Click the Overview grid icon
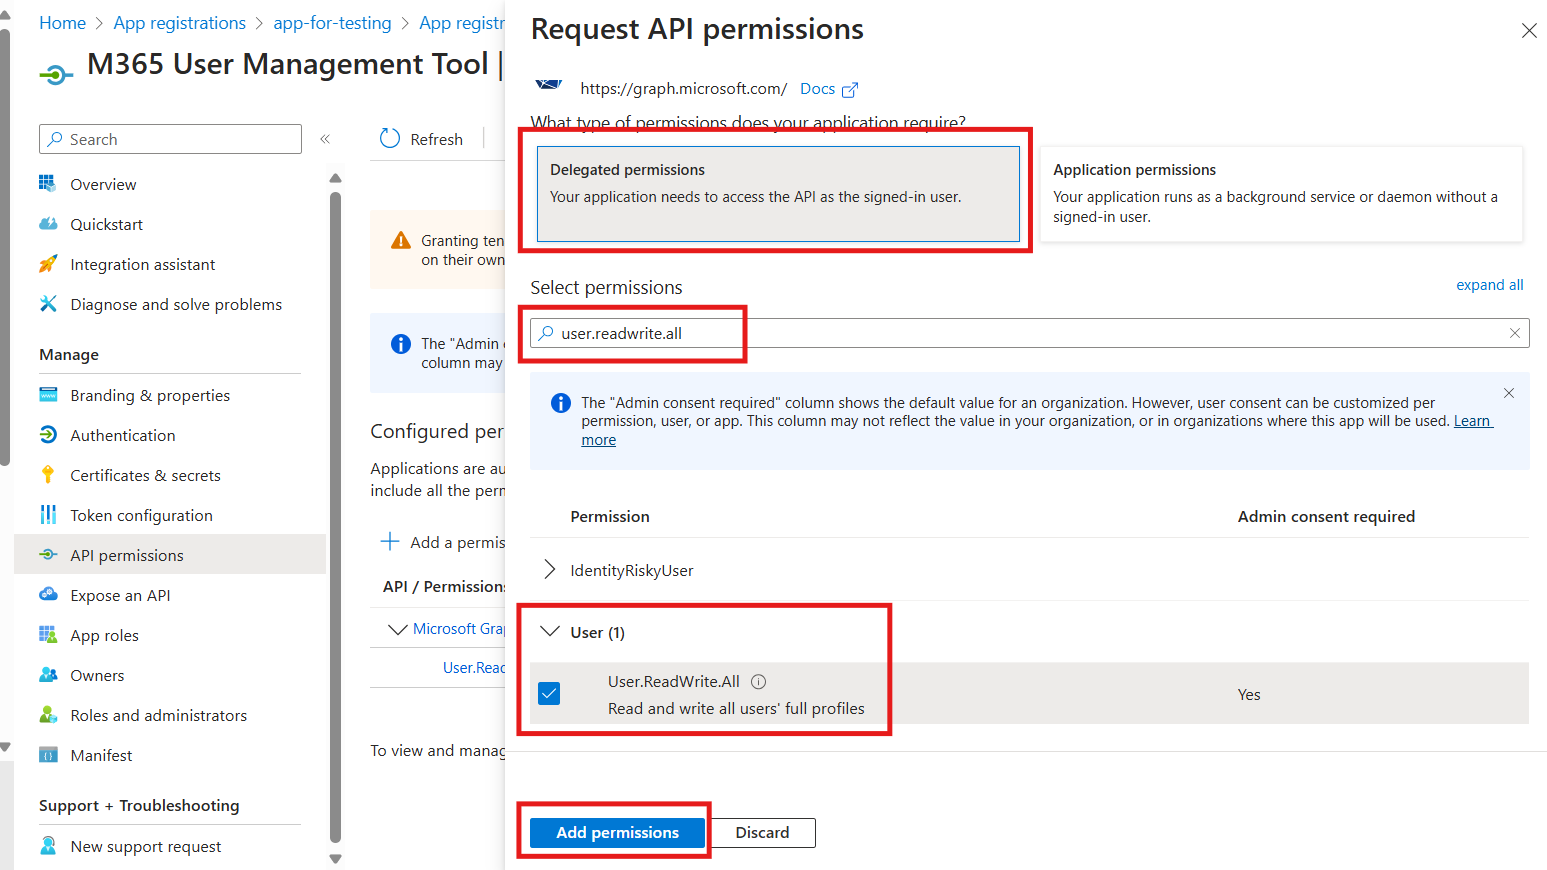Image resolution: width=1547 pixels, height=870 pixels. coord(47,183)
